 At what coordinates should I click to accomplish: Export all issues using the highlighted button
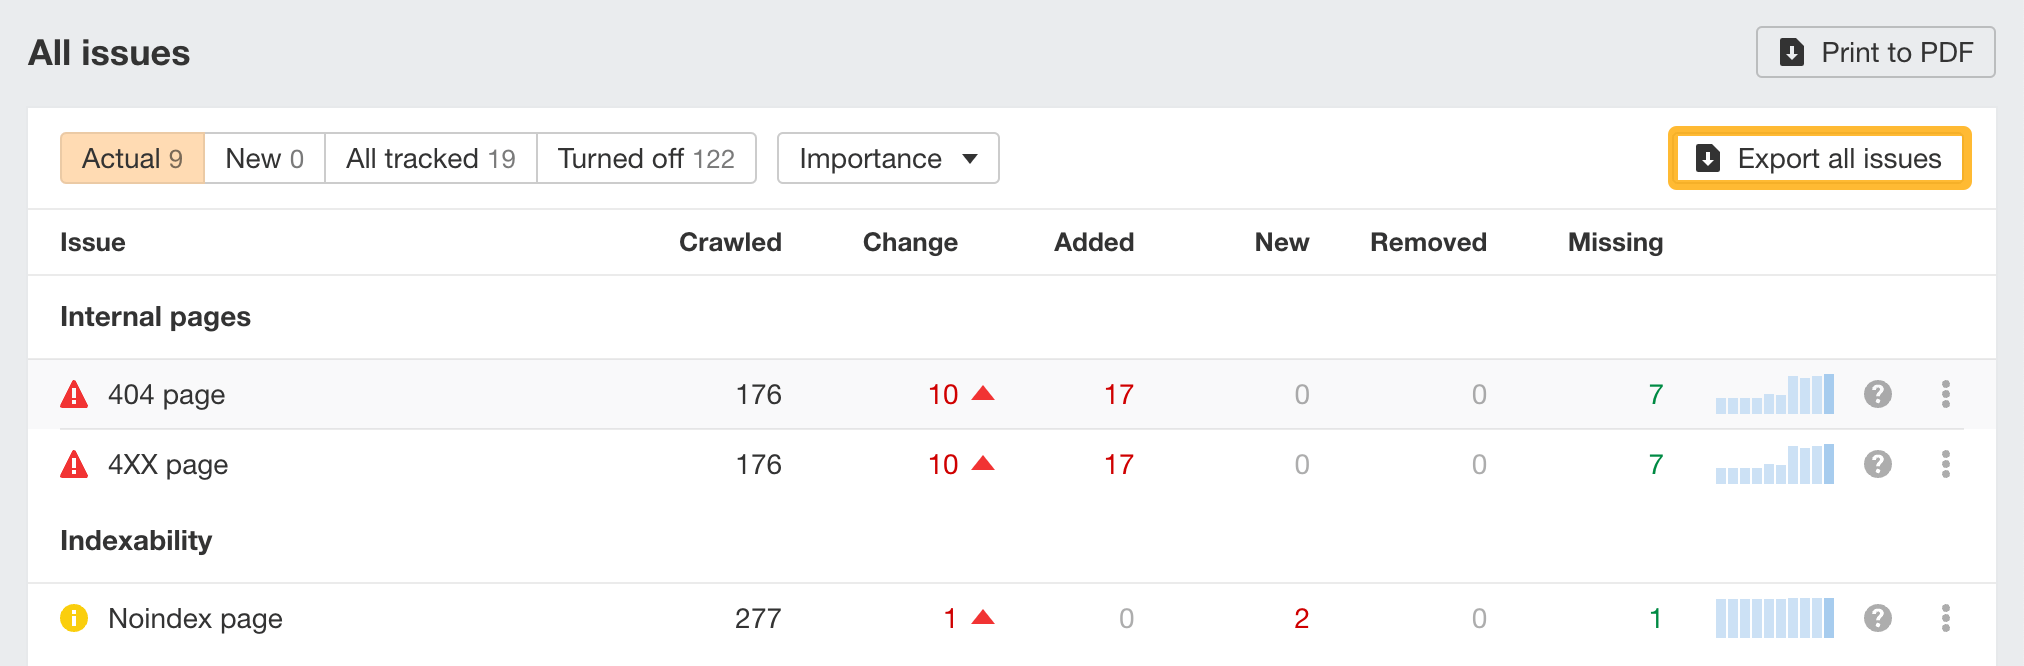coord(1820,158)
